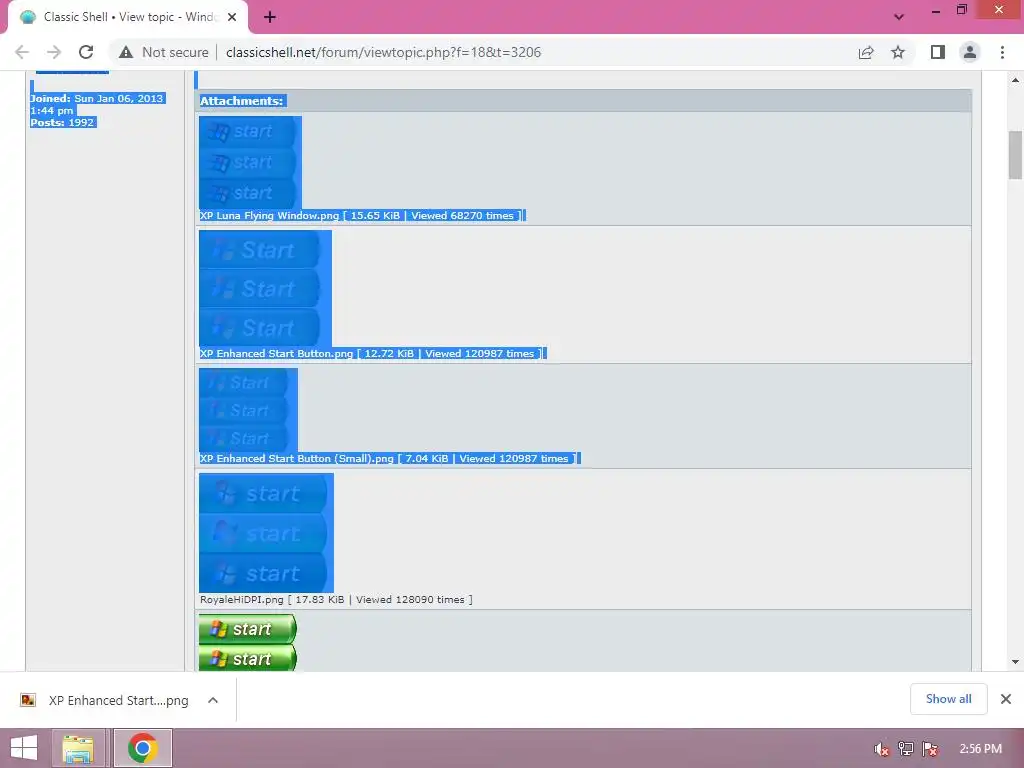Open the XP Enhanced Start Button (Small) image

point(248,410)
